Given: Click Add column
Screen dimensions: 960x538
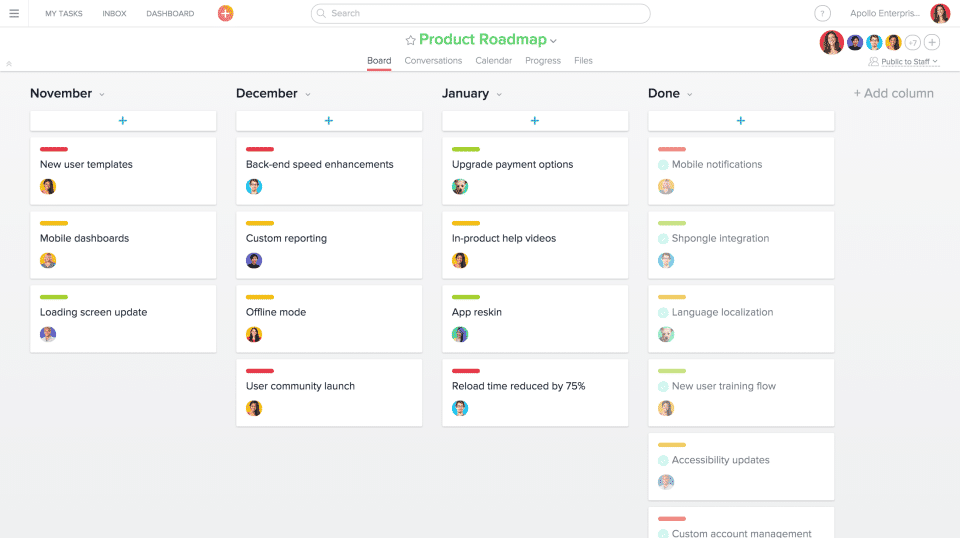Looking at the screenshot, I should click(893, 93).
